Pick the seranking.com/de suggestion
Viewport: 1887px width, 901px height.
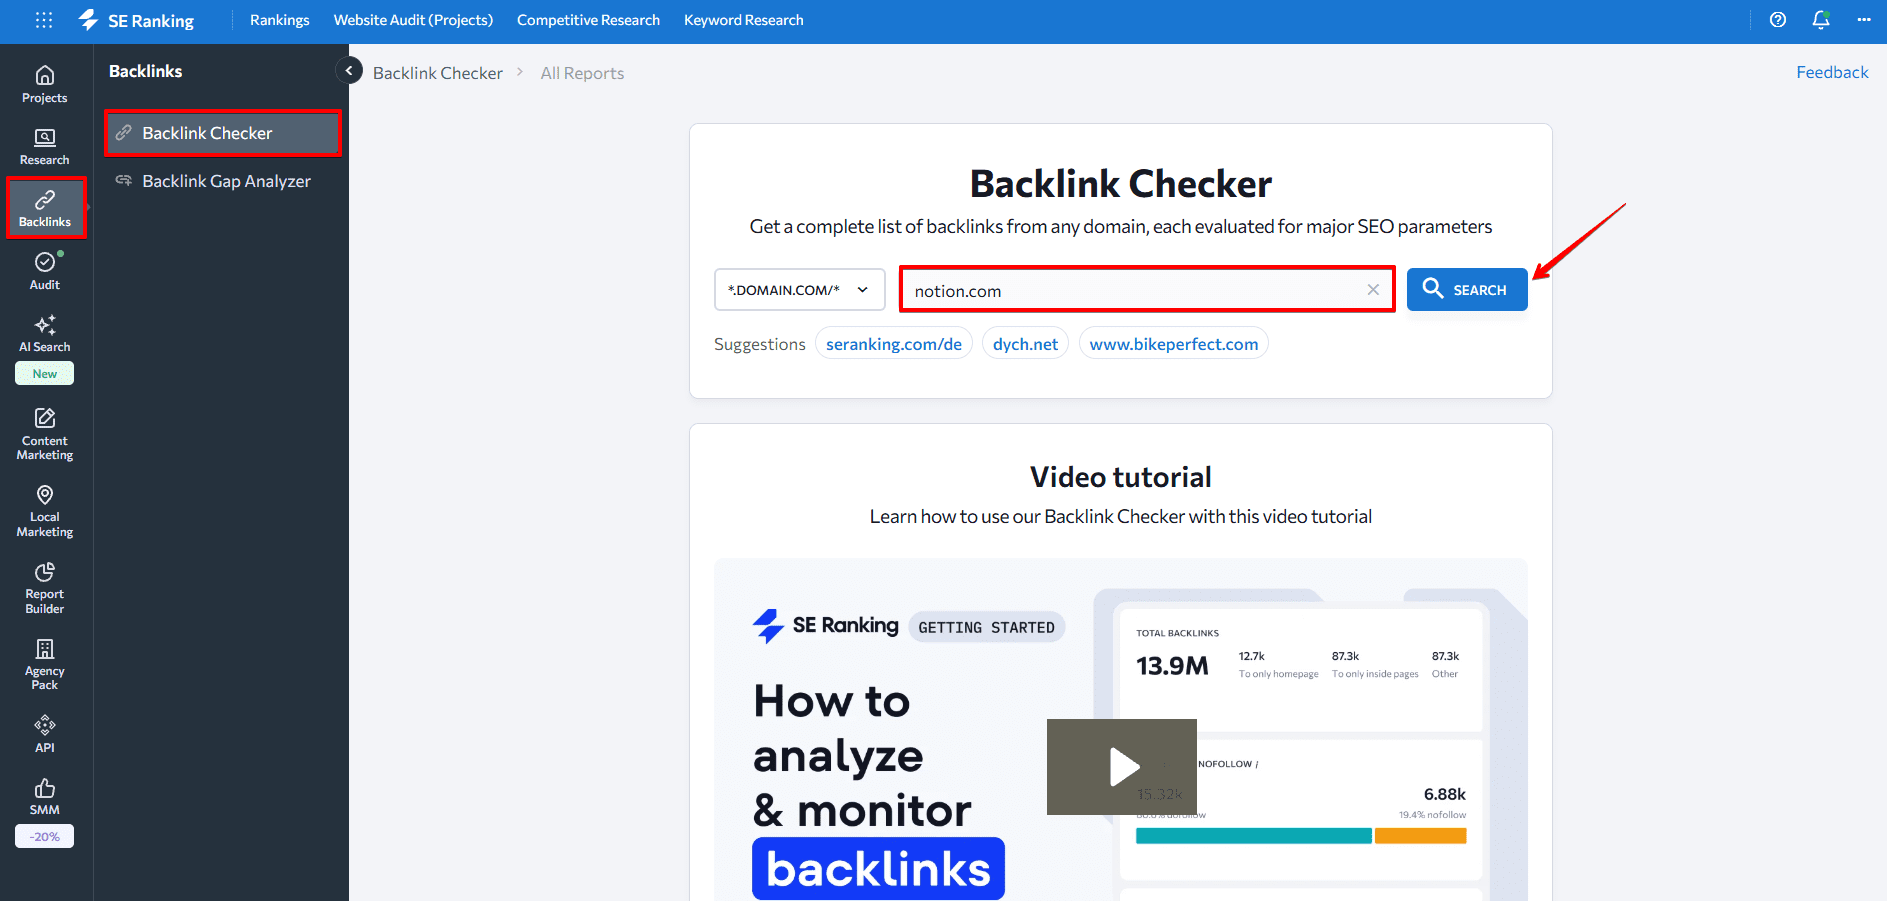894,344
